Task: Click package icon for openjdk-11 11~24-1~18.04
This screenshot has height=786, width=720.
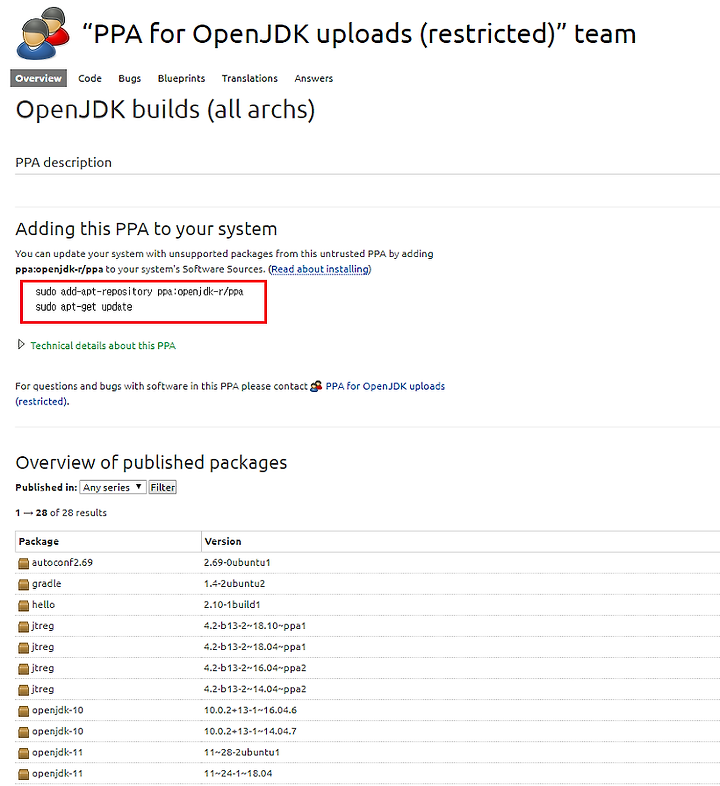Action: point(24,774)
